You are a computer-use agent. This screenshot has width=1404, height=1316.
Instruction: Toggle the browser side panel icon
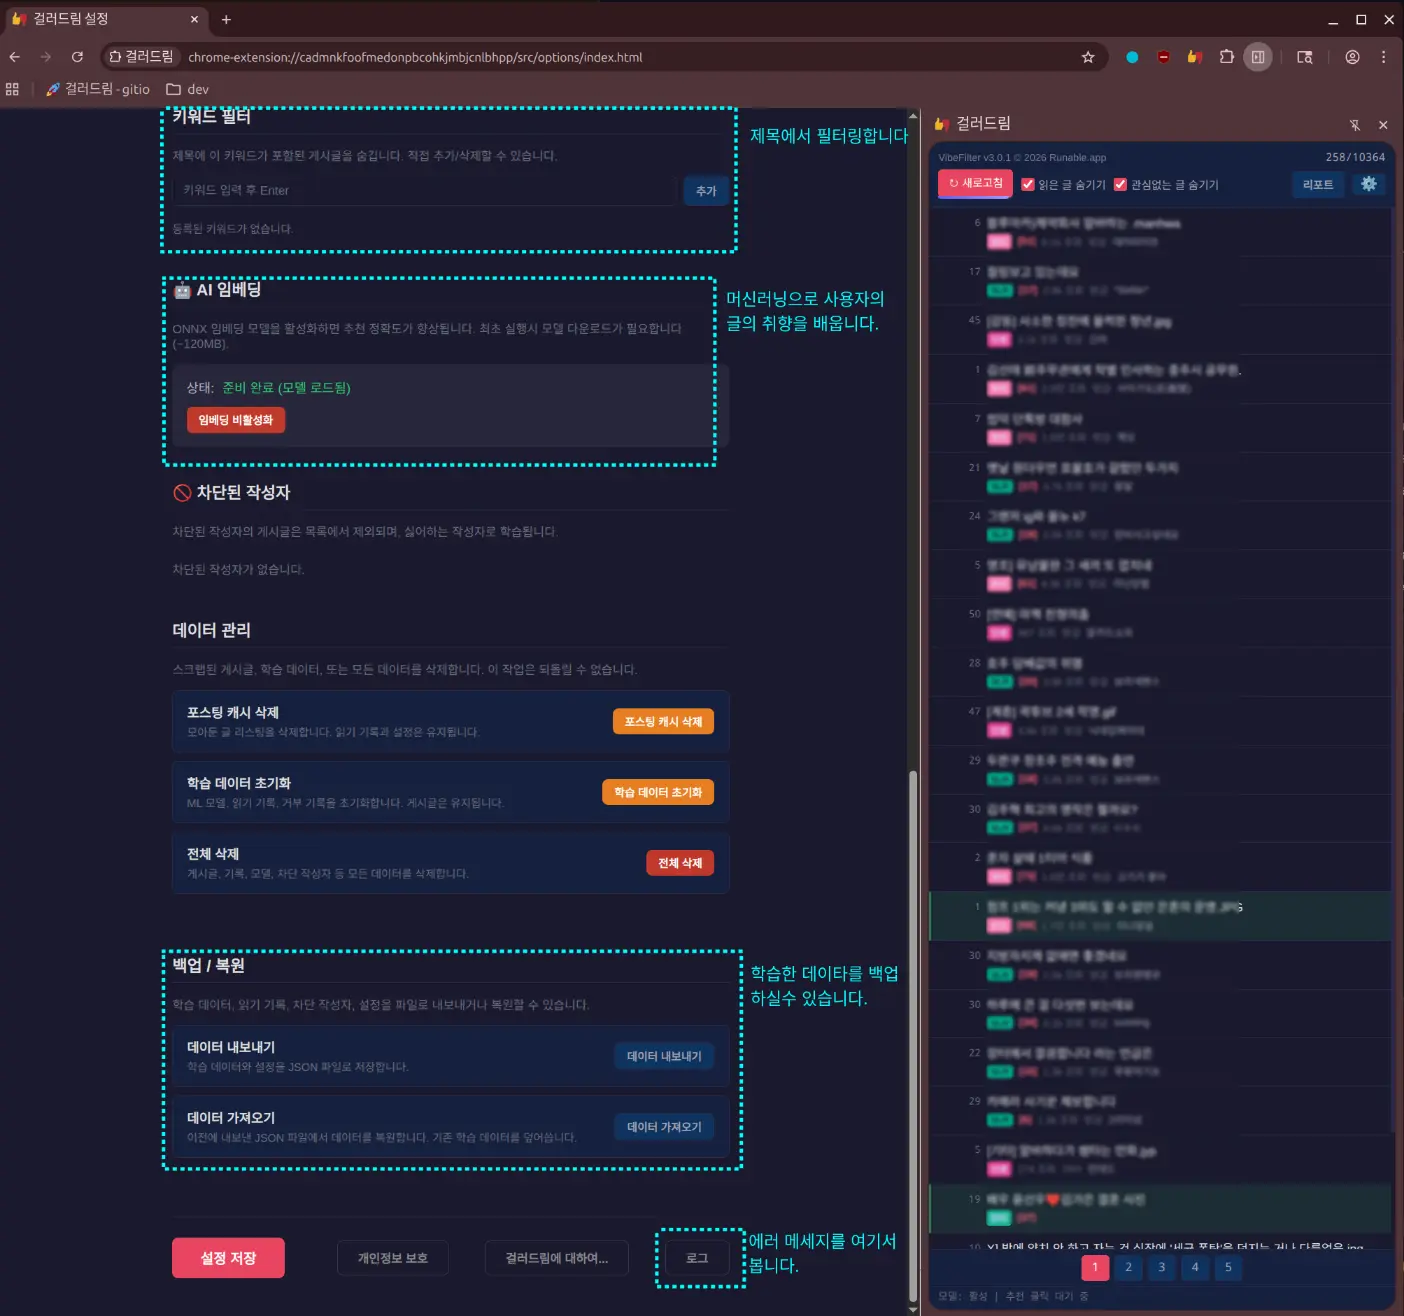(x=1258, y=57)
